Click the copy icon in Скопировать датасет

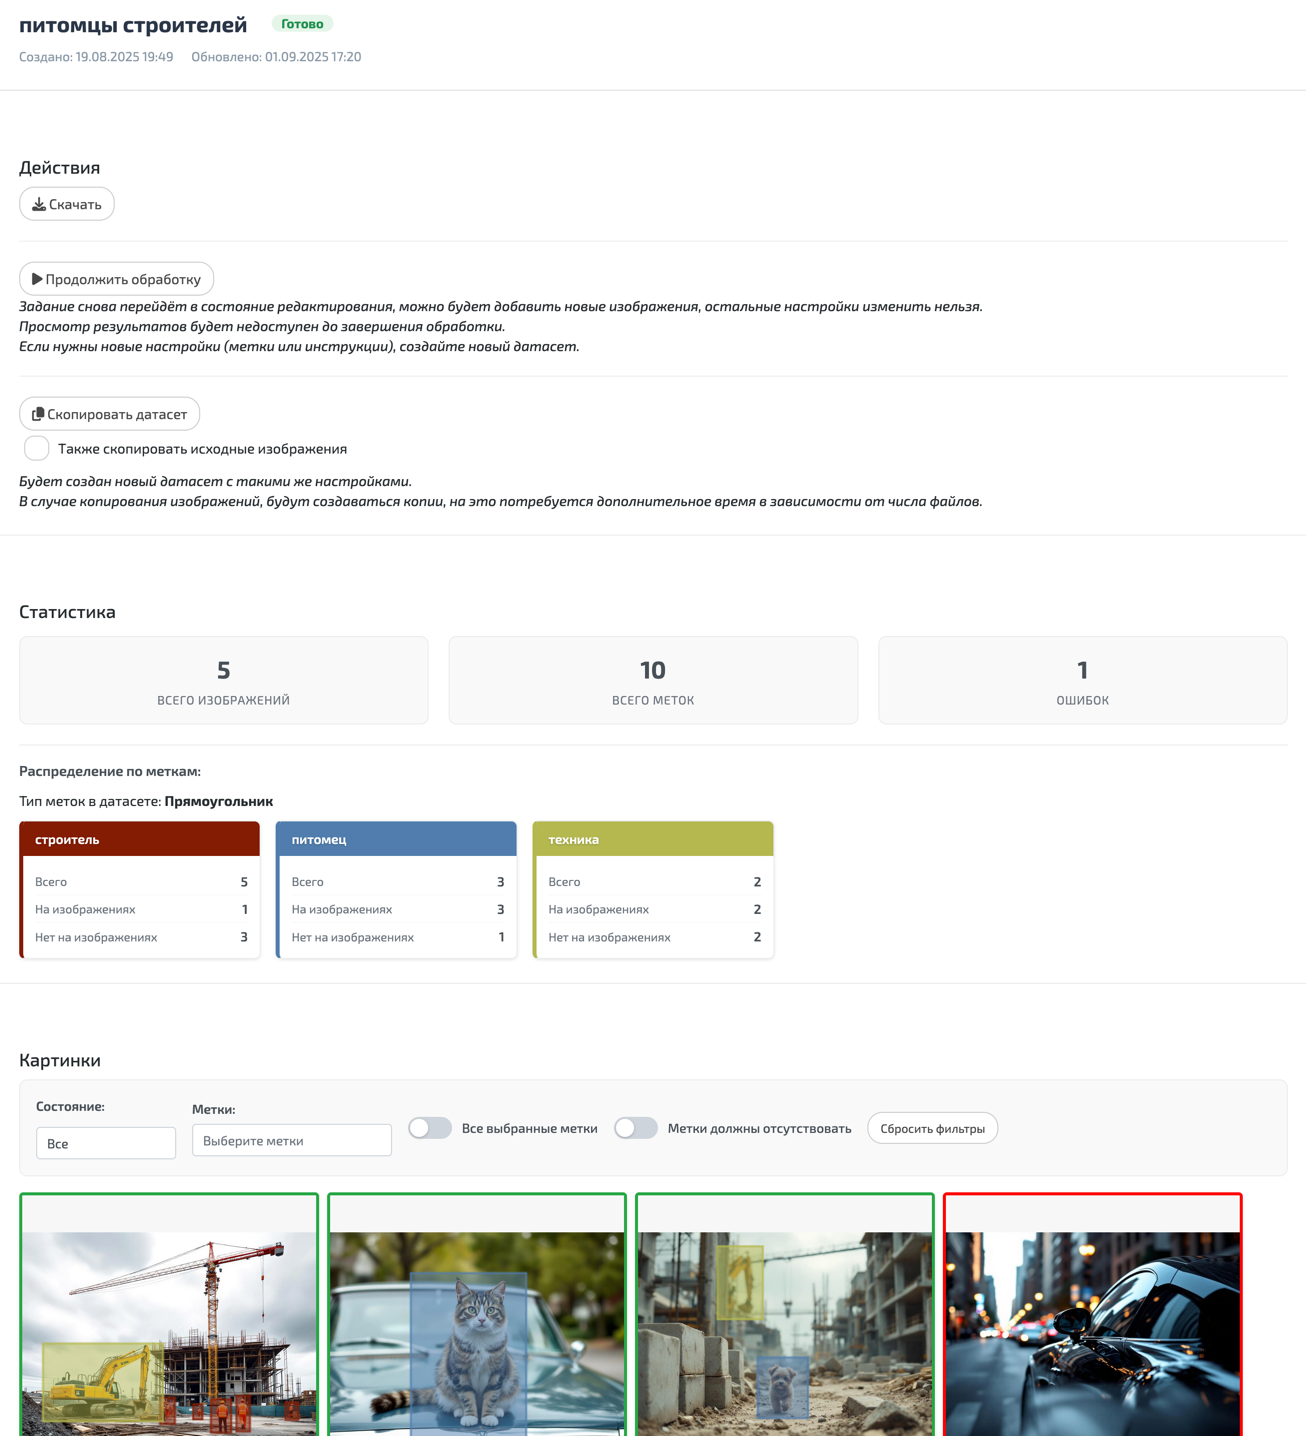coord(38,414)
